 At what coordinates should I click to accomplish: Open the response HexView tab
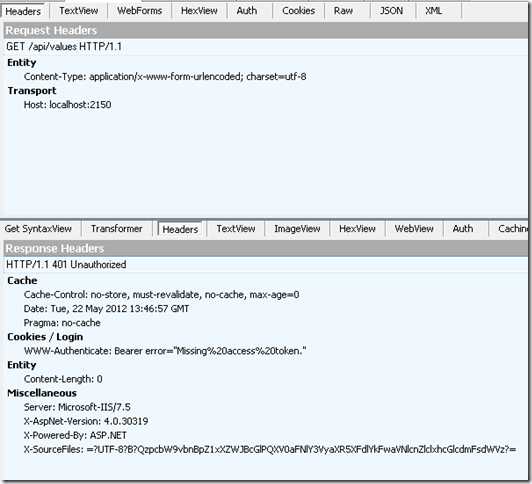click(x=357, y=229)
